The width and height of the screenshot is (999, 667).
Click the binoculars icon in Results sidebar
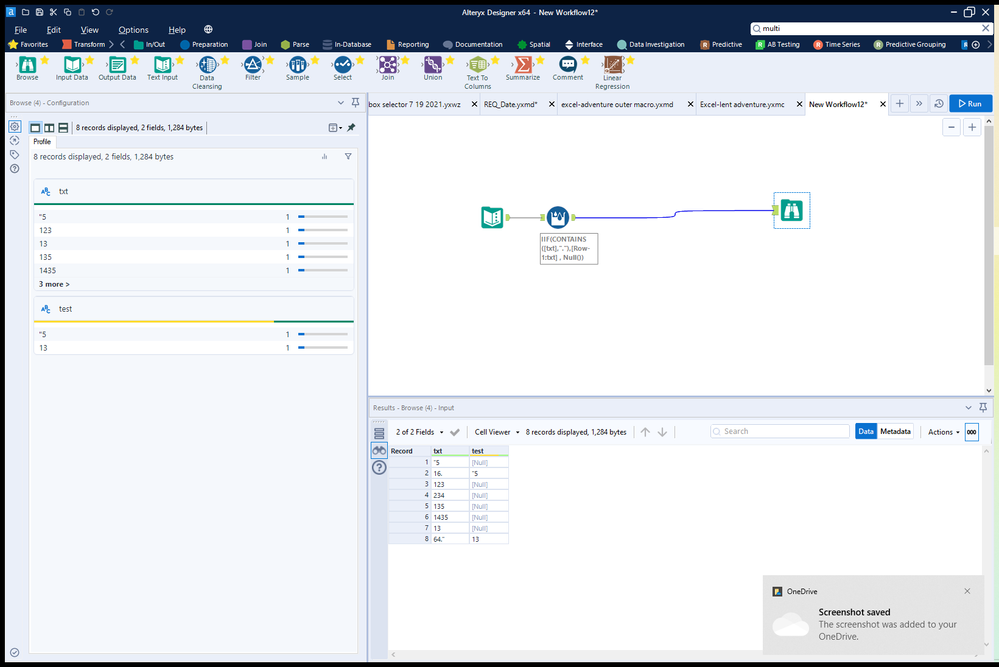pos(379,450)
